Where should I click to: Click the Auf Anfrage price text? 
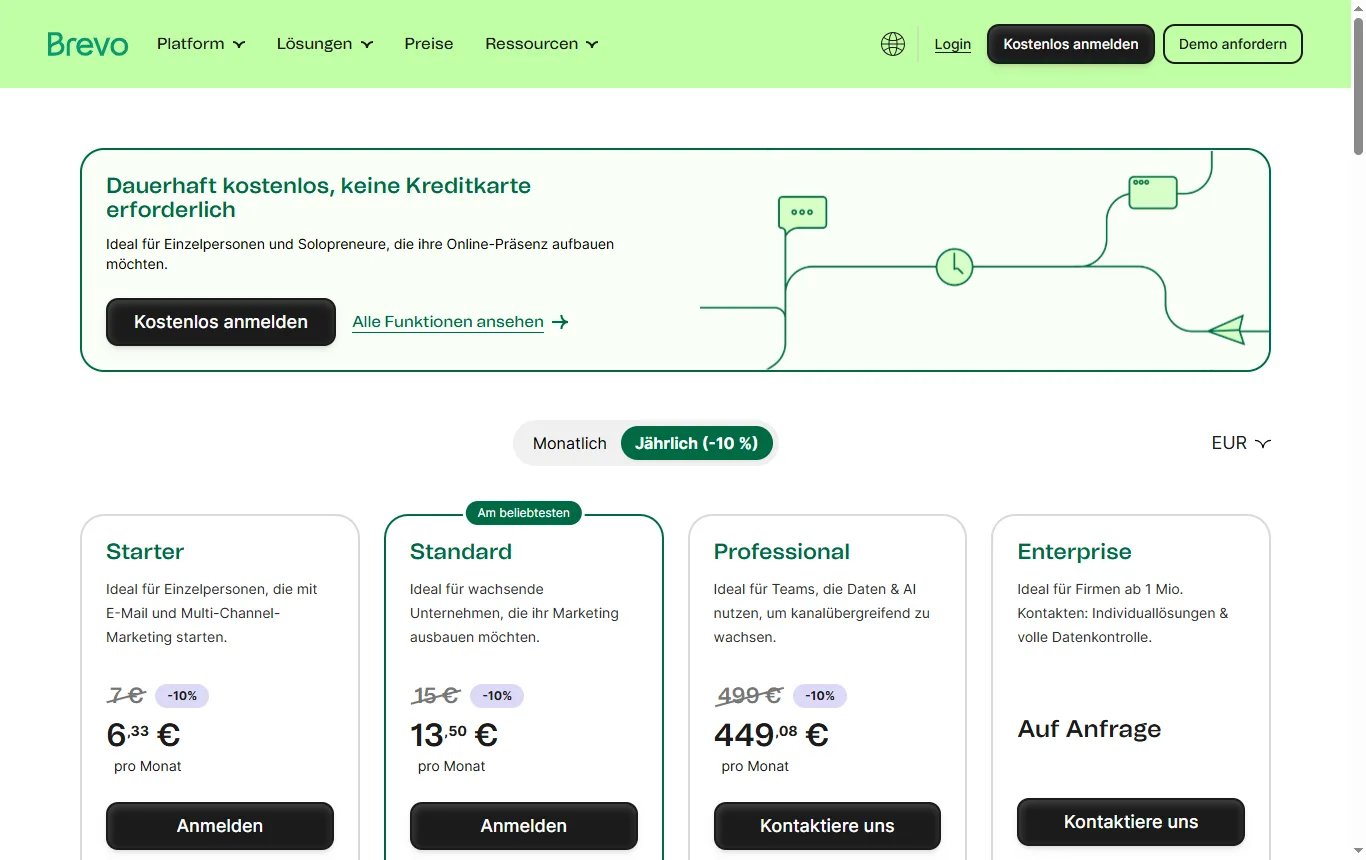click(x=1090, y=729)
